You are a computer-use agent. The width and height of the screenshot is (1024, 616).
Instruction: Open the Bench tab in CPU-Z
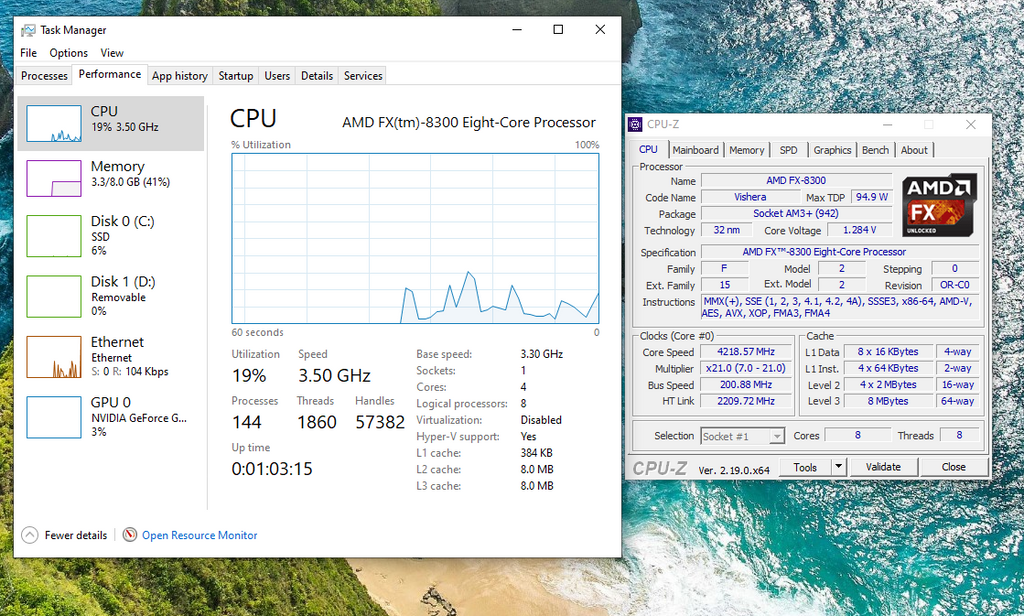click(875, 150)
